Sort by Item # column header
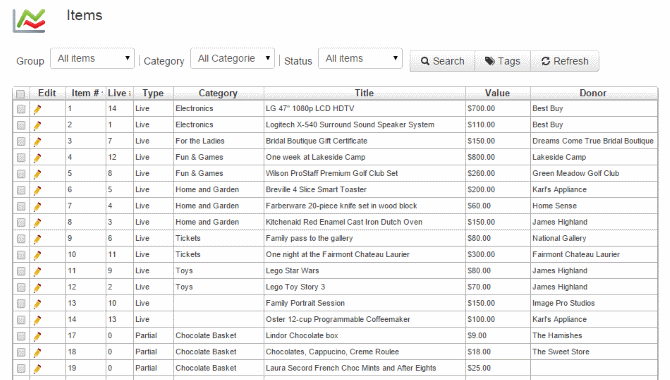The width and height of the screenshot is (670, 380). pos(85,93)
